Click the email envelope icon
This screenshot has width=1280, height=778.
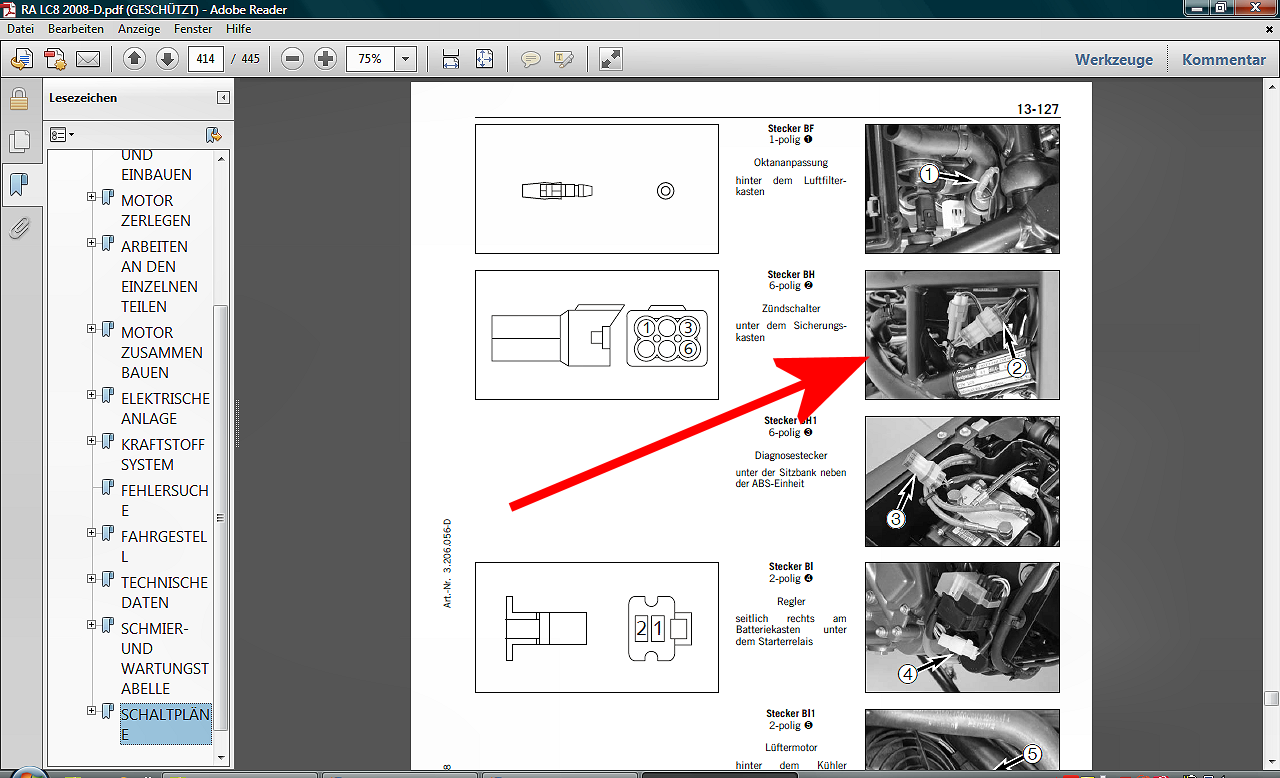coord(88,59)
